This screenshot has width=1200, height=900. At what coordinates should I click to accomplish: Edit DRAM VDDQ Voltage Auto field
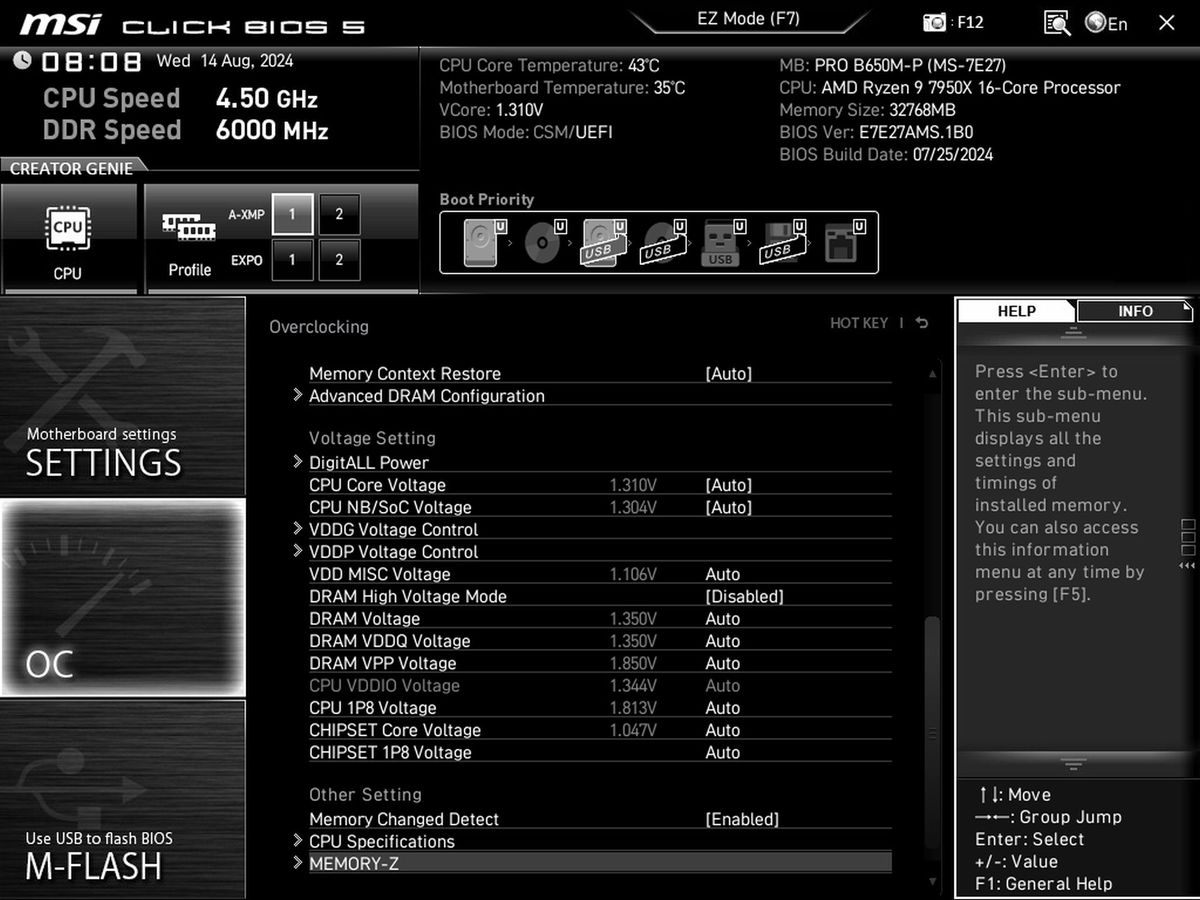(722, 641)
